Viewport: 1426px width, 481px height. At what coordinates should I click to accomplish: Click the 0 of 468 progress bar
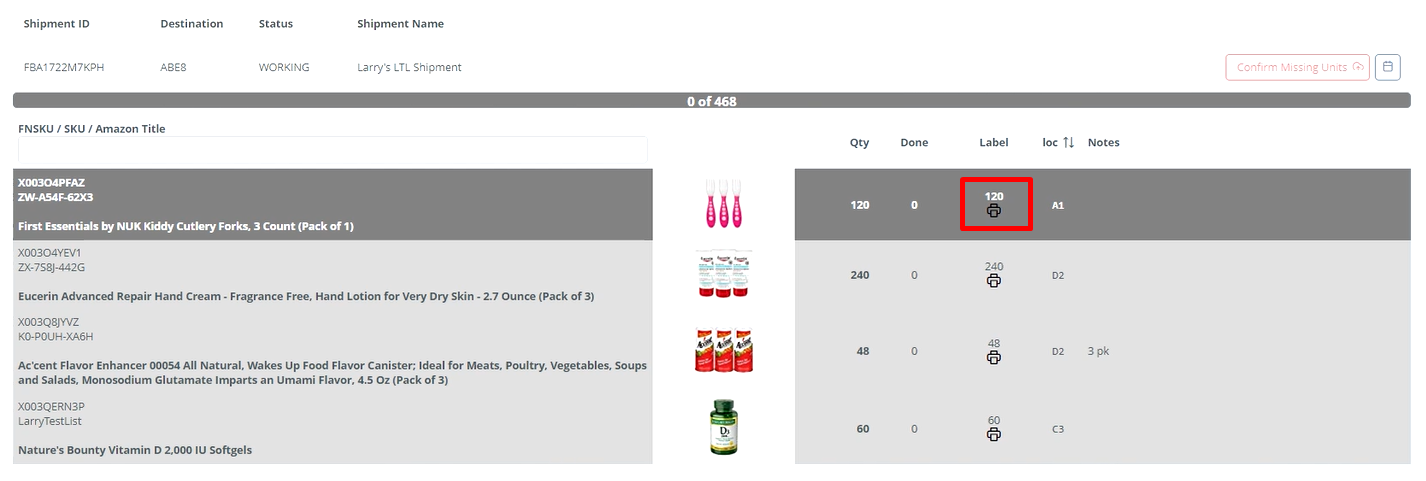[x=711, y=101]
